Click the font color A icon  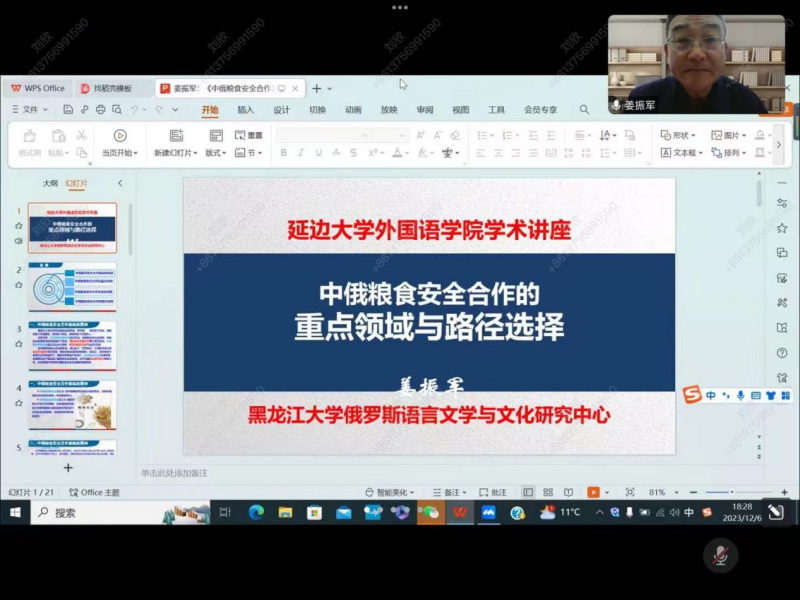click(397, 153)
